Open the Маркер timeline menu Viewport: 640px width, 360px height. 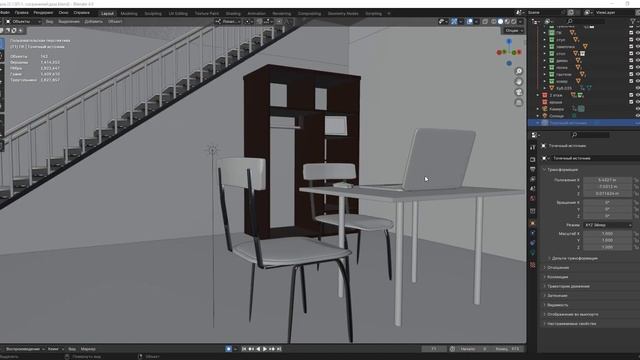(x=88, y=349)
